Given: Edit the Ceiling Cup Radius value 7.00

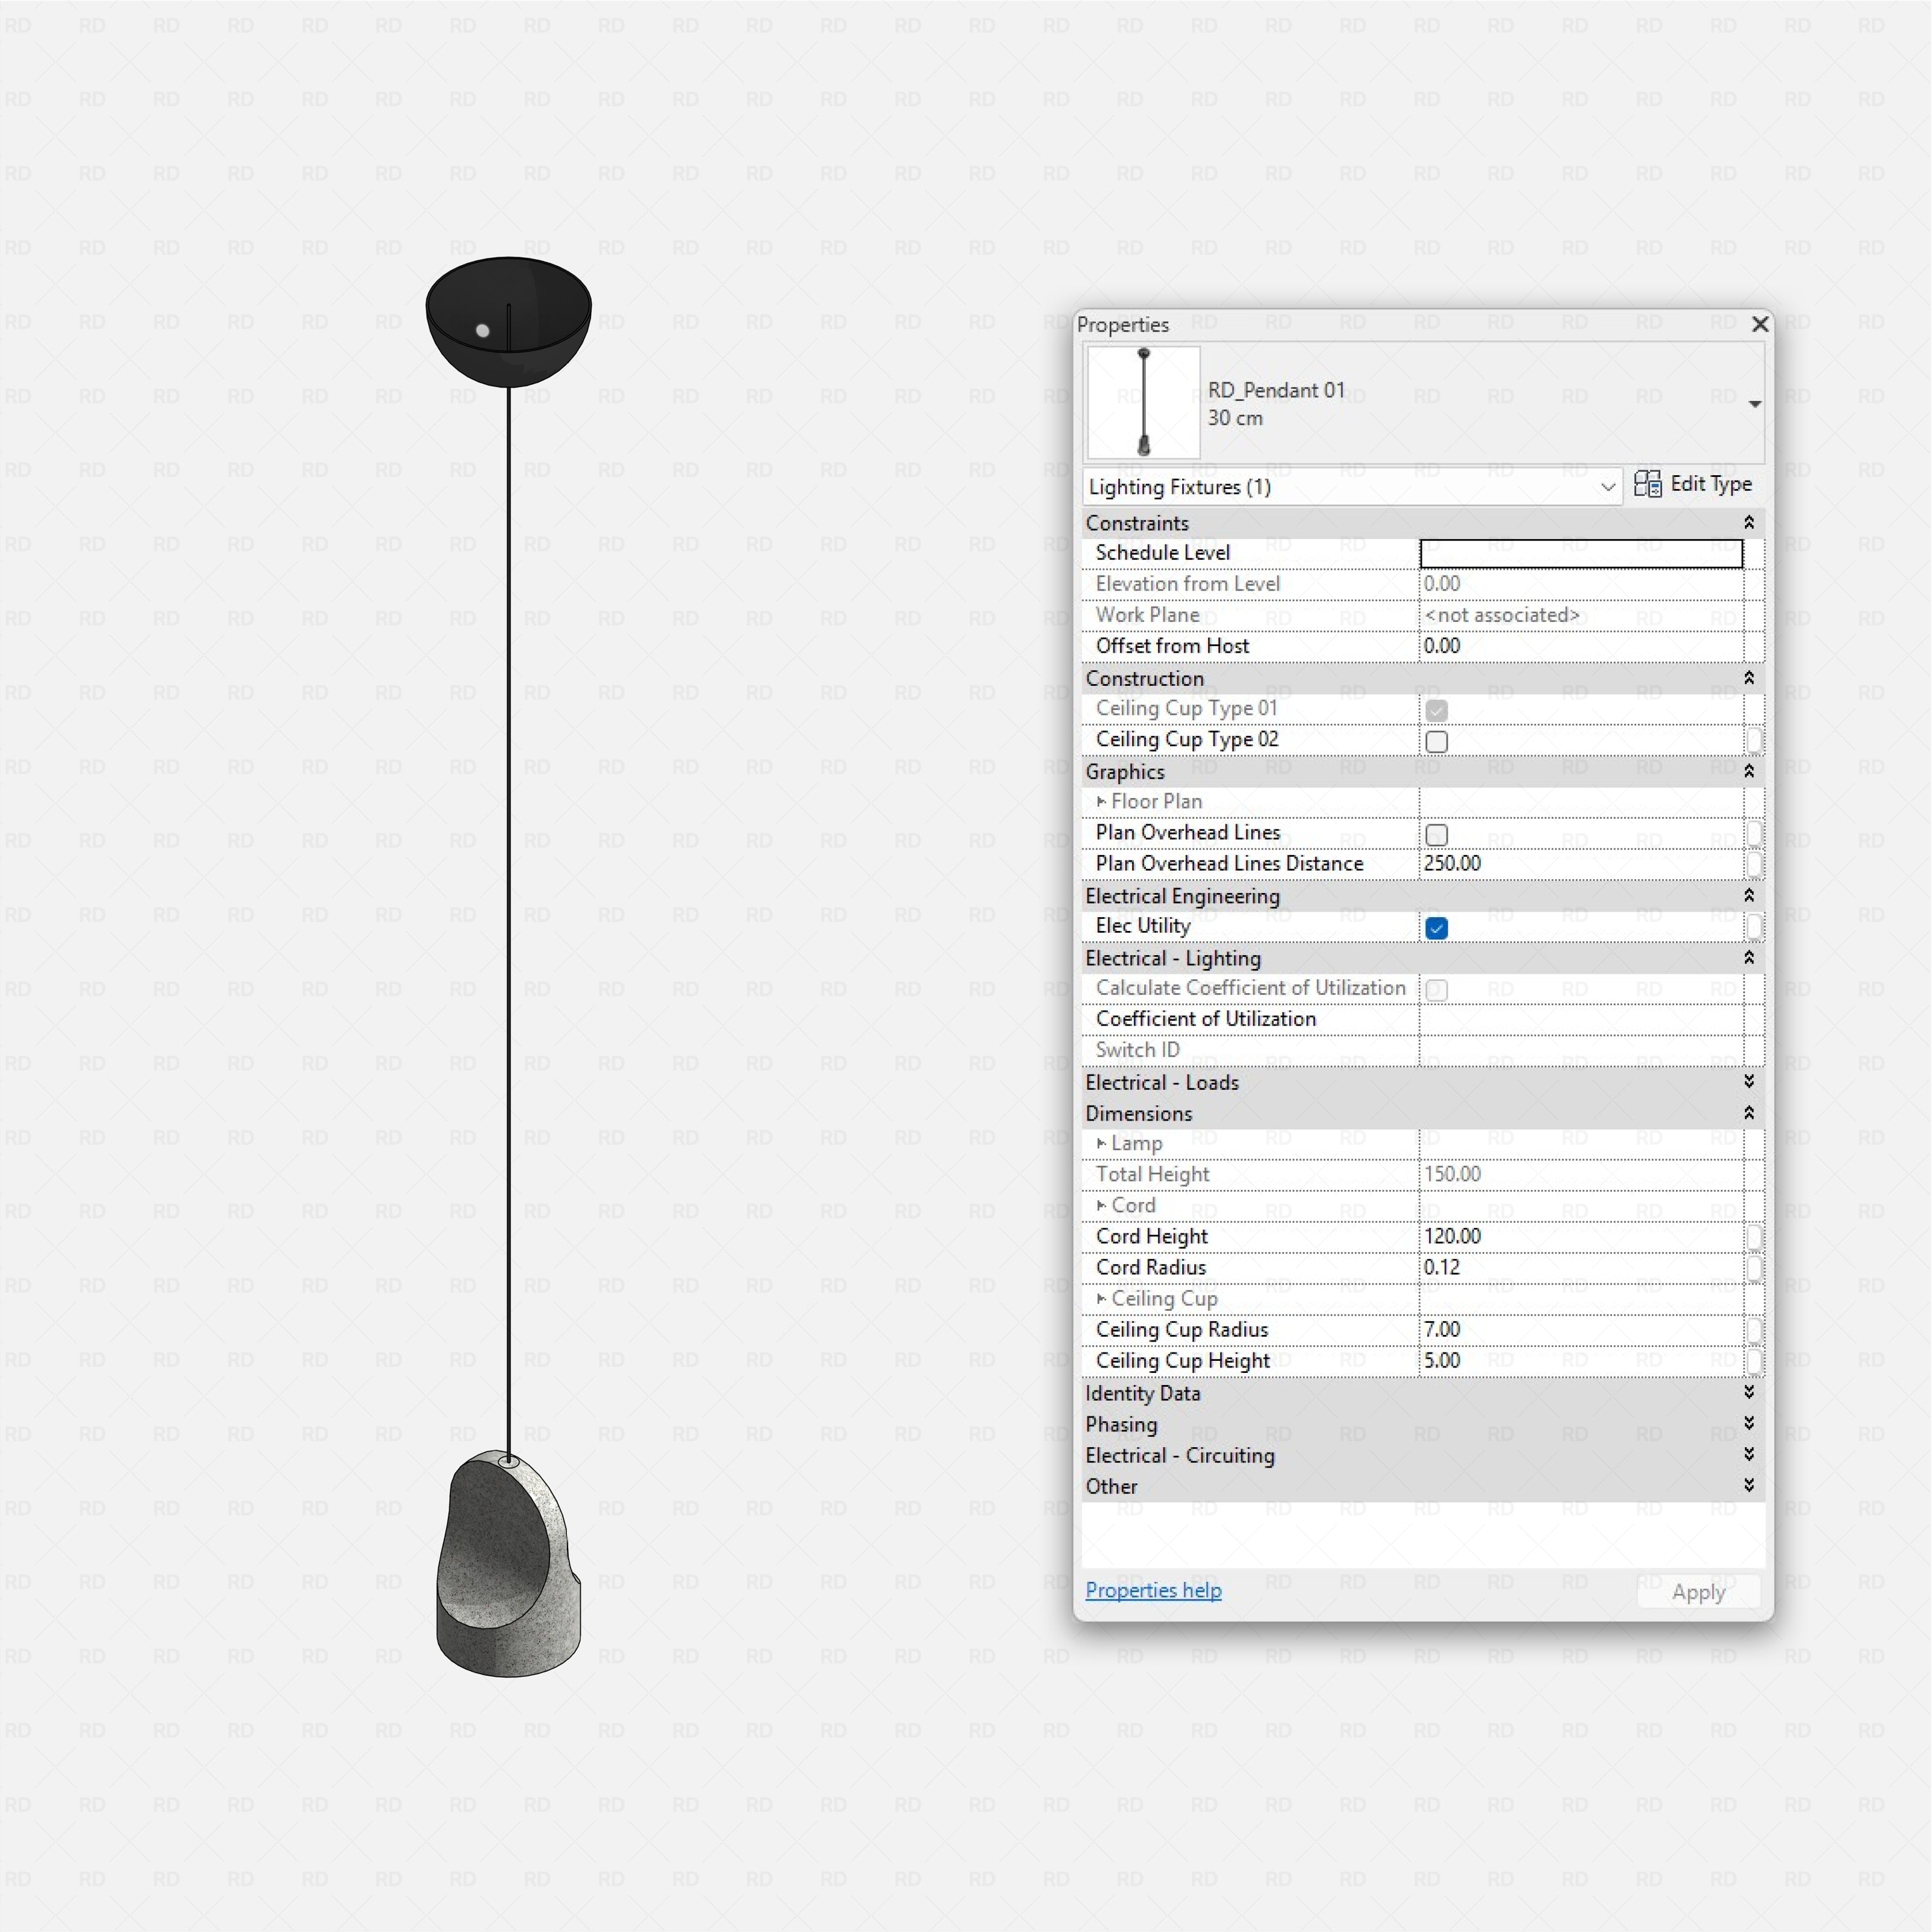Looking at the screenshot, I should click(x=1581, y=1330).
